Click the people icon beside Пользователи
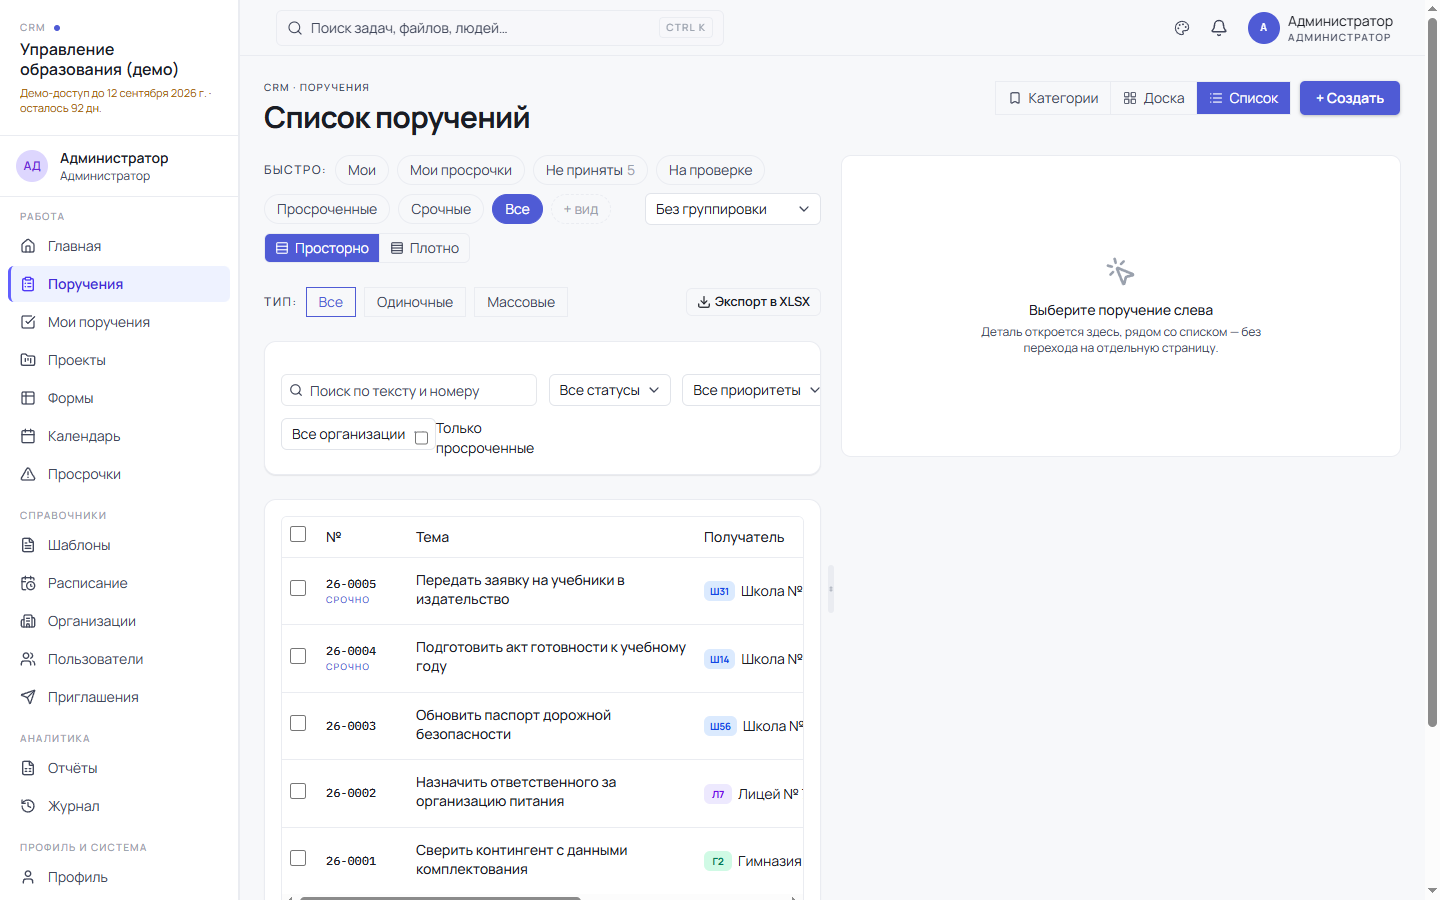 28,659
